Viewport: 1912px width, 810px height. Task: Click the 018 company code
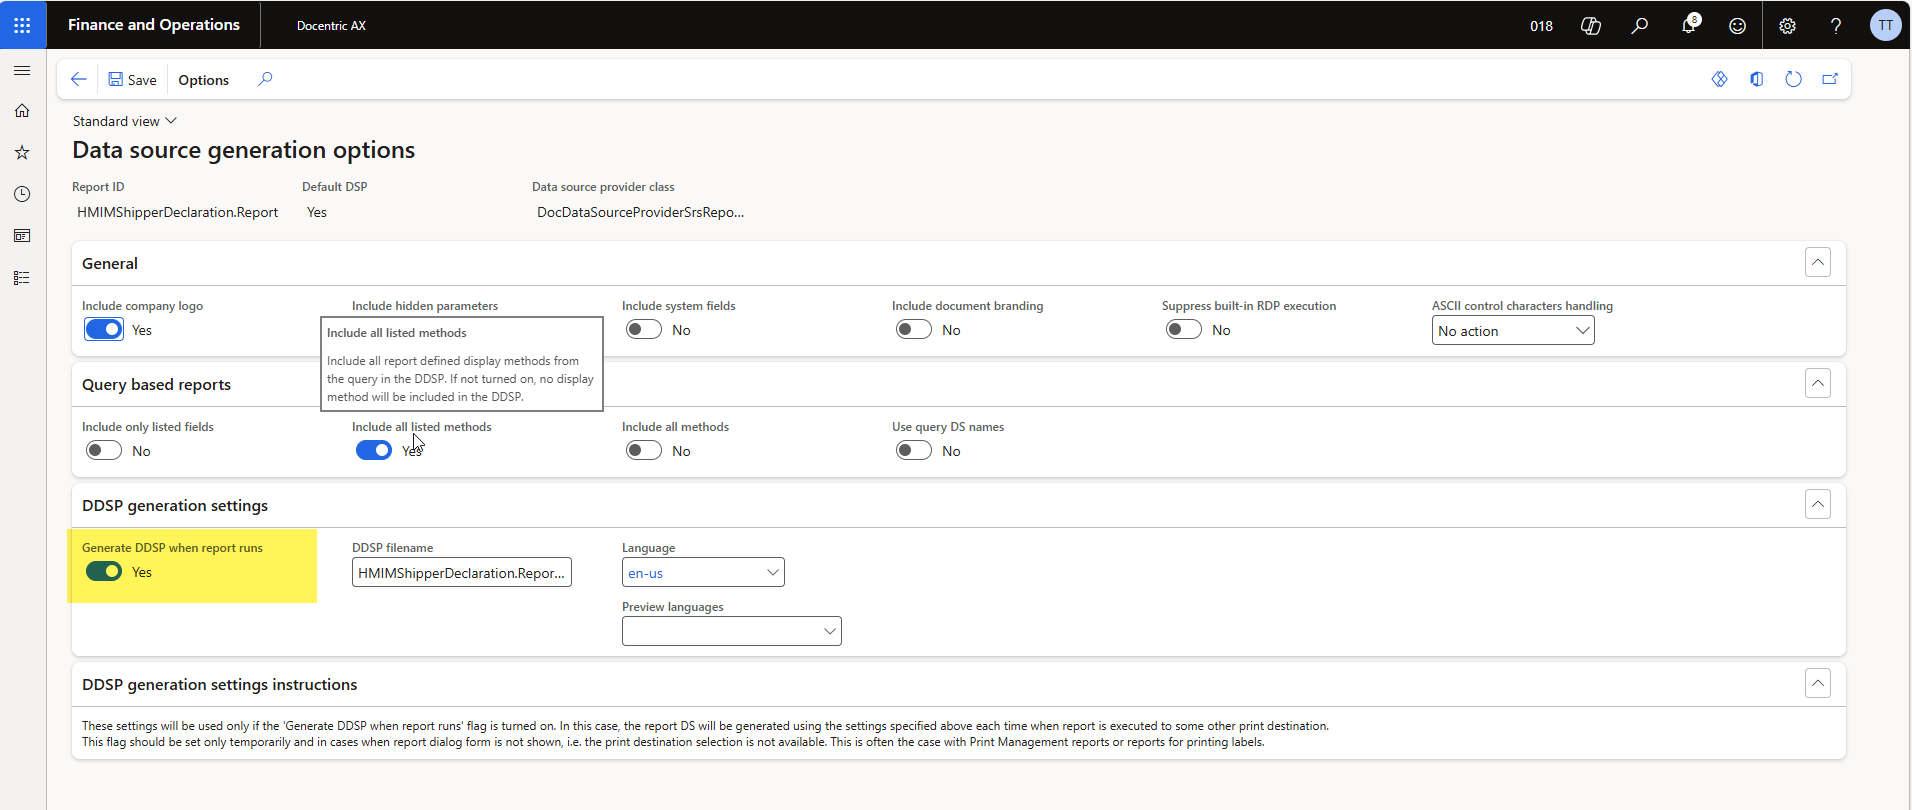point(1541,26)
